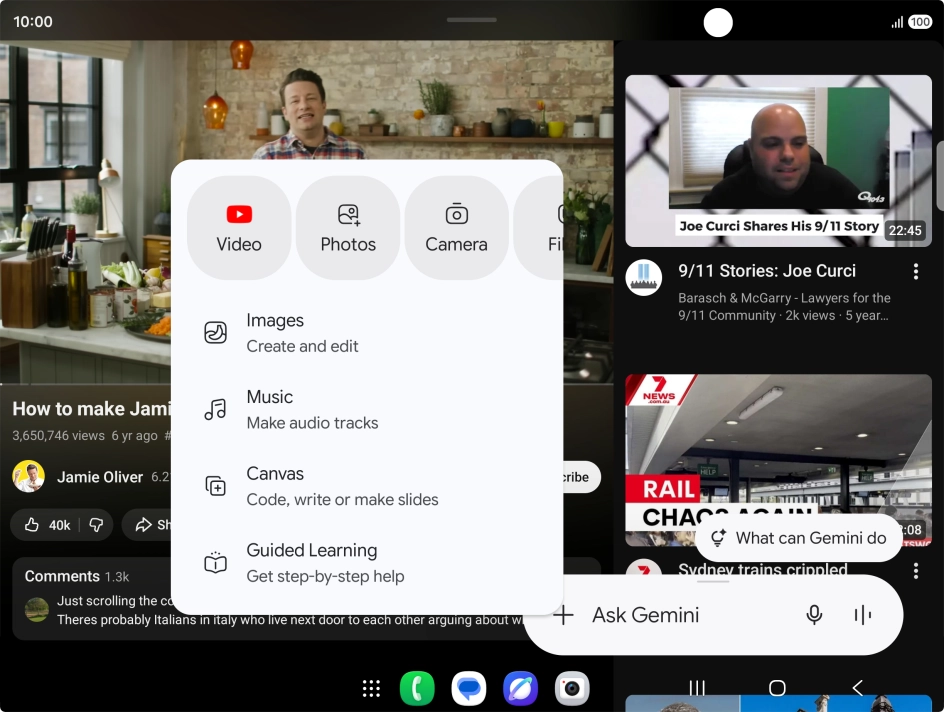Tap the 3,650,746 views text
Screen dimensions: 944x712
(58, 435)
